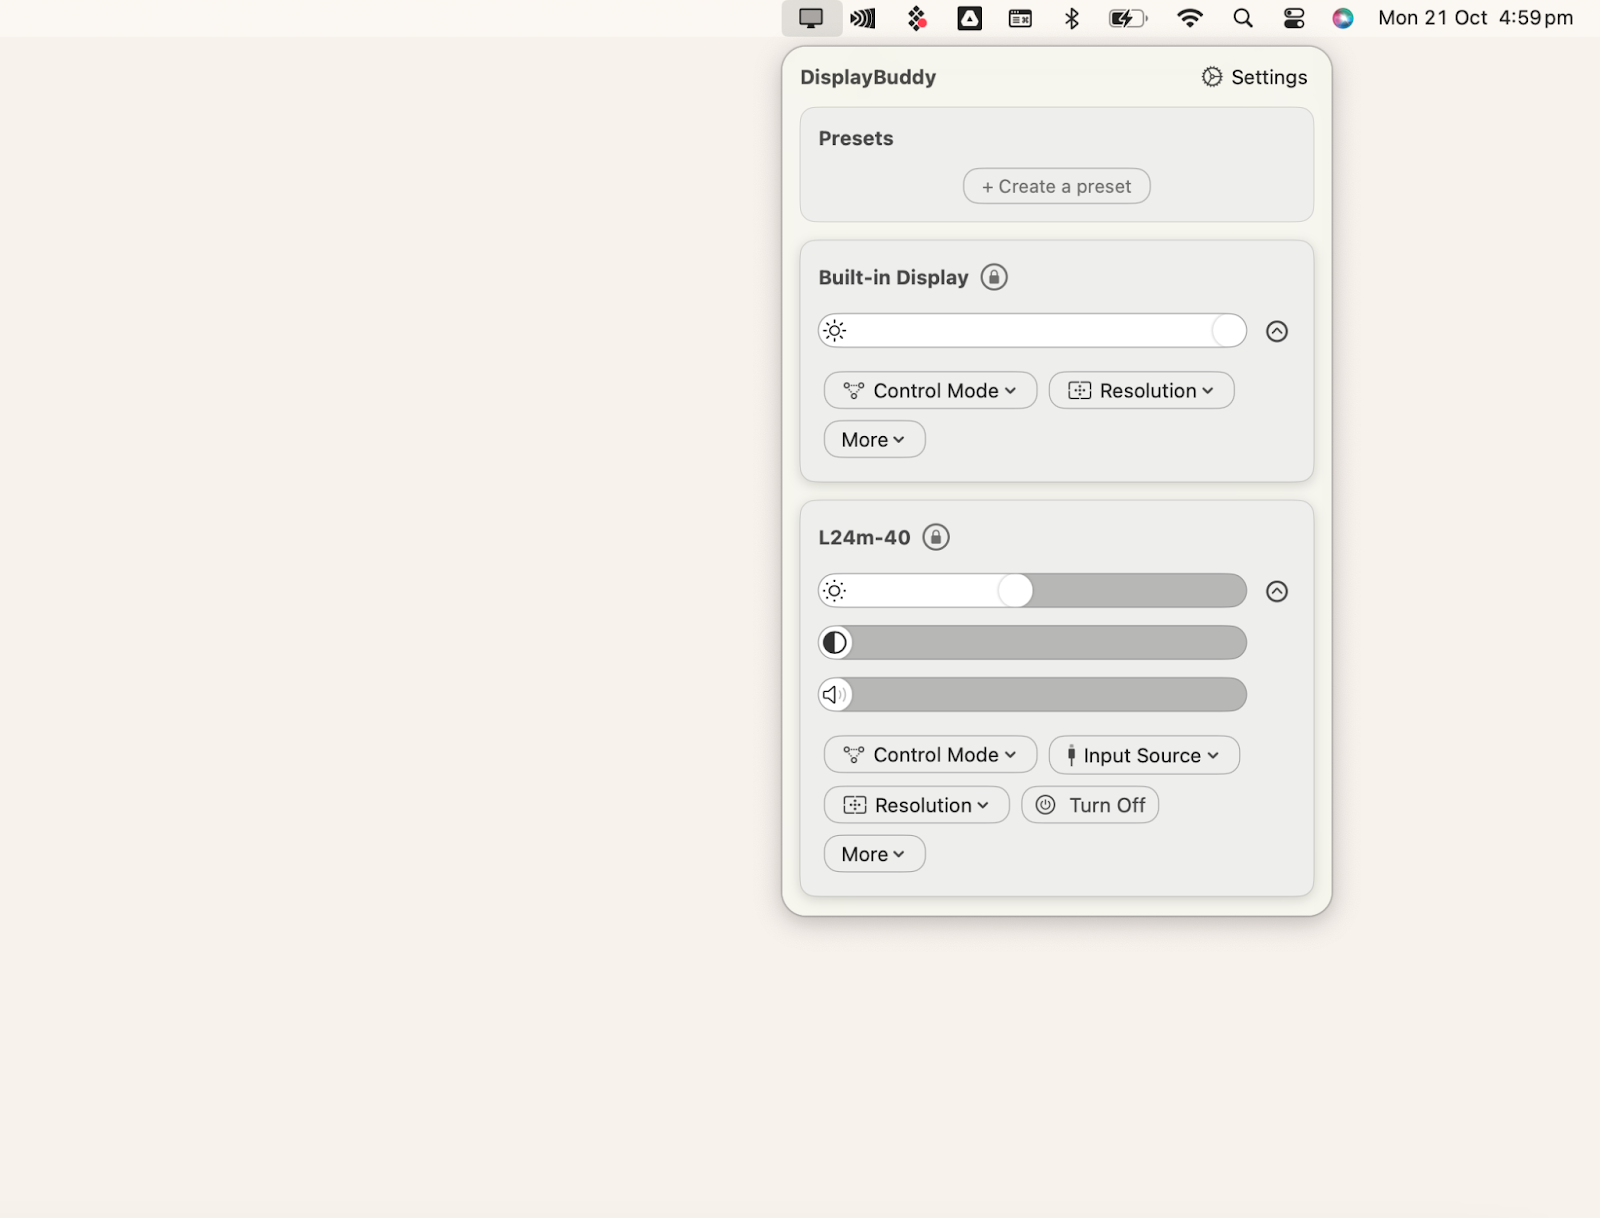Open Resolution dropdown for L24m-40
The height and width of the screenshot is (1218, 1600).
(x=916, y=805)
